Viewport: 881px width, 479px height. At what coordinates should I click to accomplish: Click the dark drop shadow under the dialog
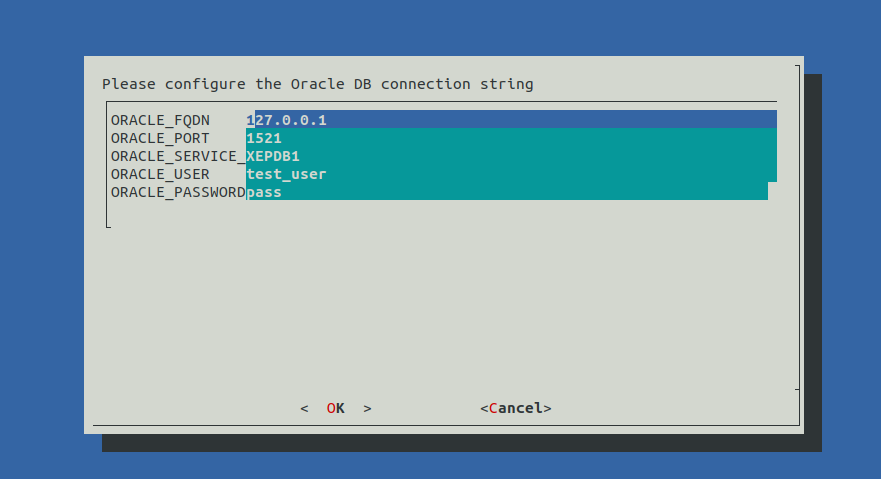click(x=460, y=442)
